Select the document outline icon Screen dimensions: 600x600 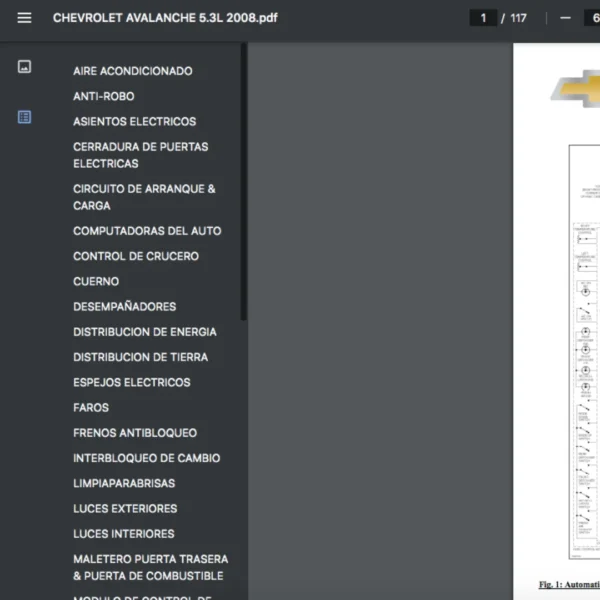coord(24,117)
